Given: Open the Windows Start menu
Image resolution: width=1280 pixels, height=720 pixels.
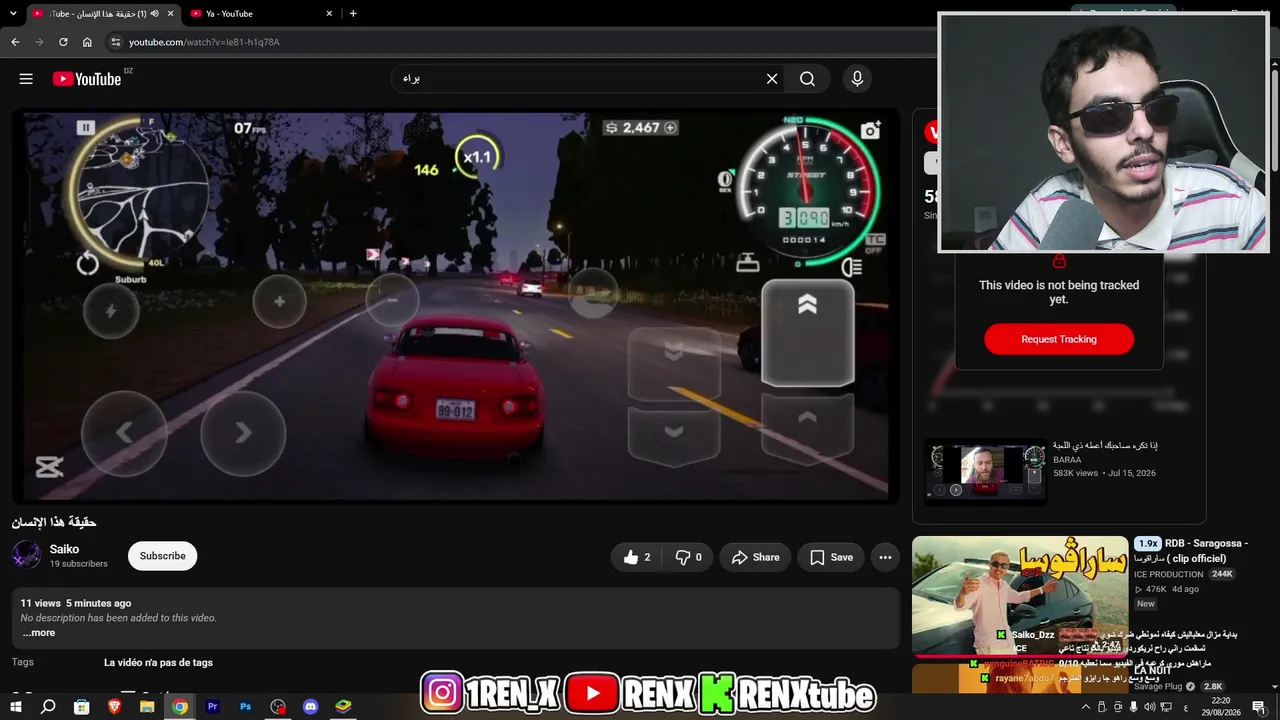Looking at the screenshot, I should [x=16, y=707].
